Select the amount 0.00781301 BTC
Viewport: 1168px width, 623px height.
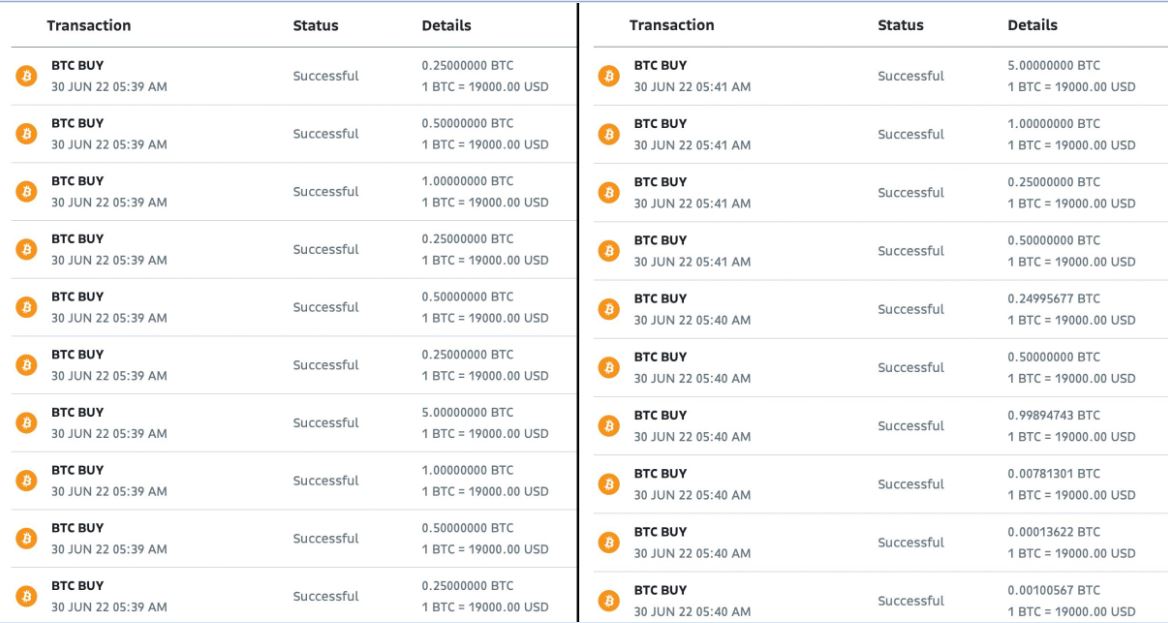(1053, 473)
